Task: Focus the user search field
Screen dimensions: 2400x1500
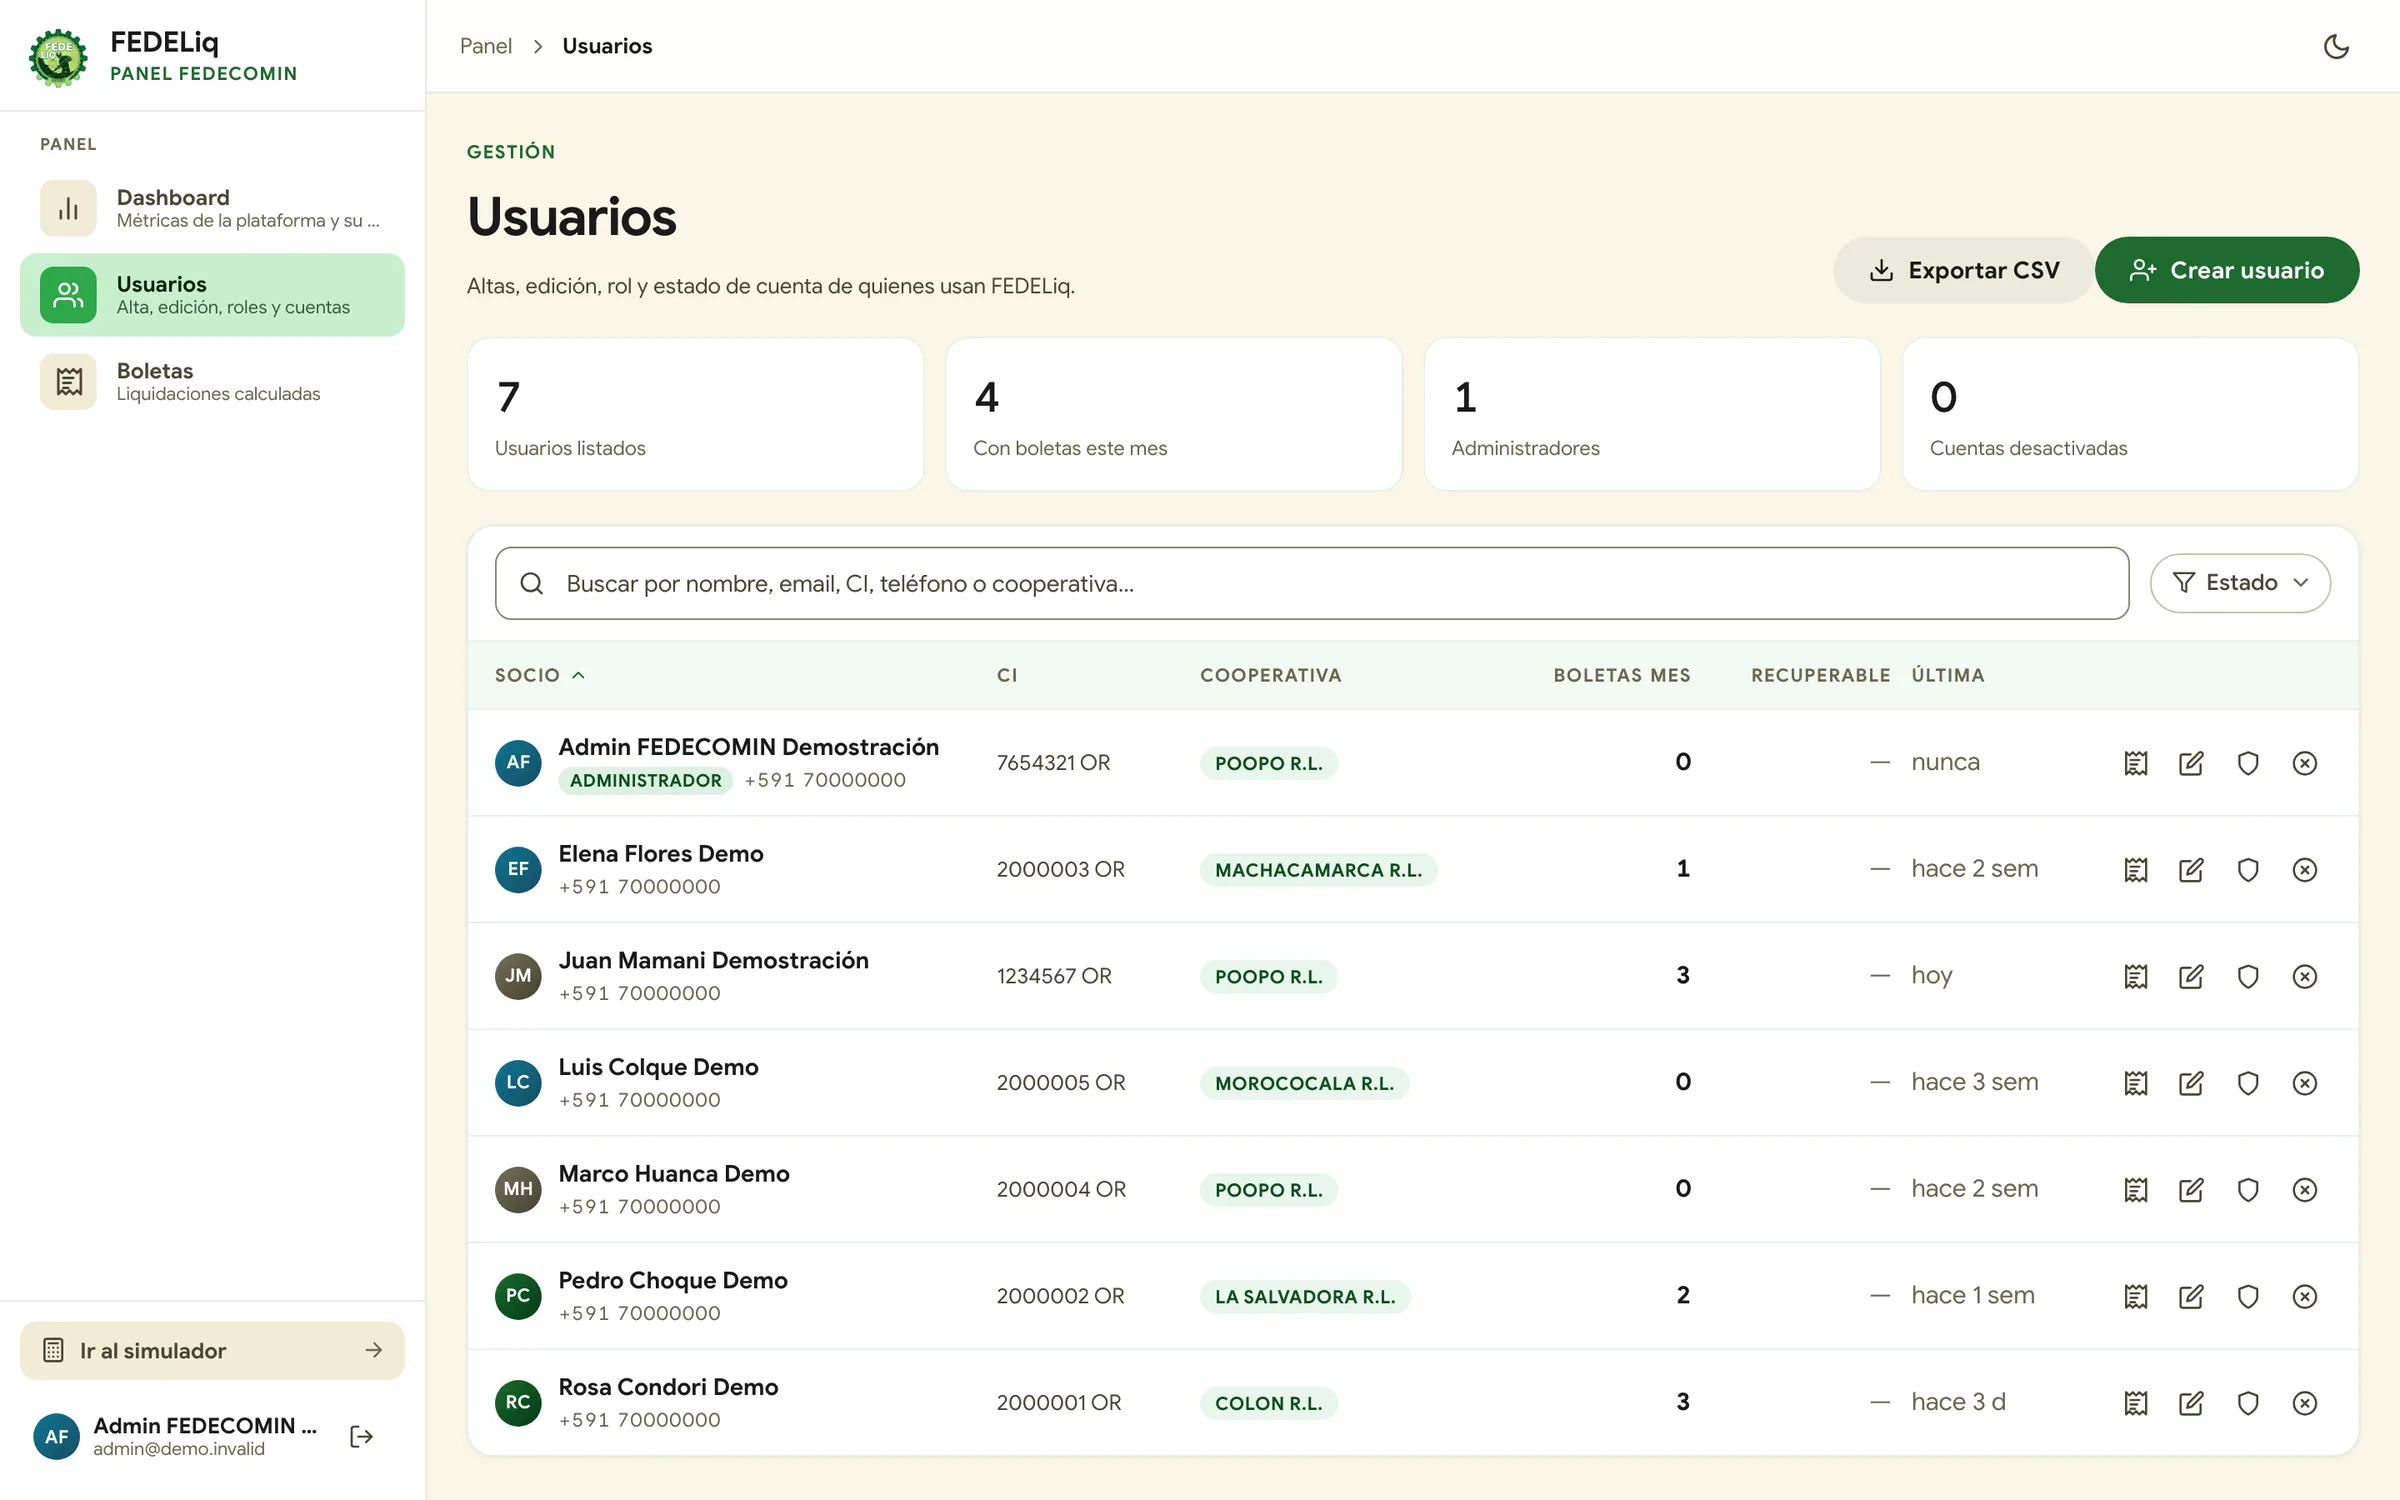Action: coord(1312,583)
